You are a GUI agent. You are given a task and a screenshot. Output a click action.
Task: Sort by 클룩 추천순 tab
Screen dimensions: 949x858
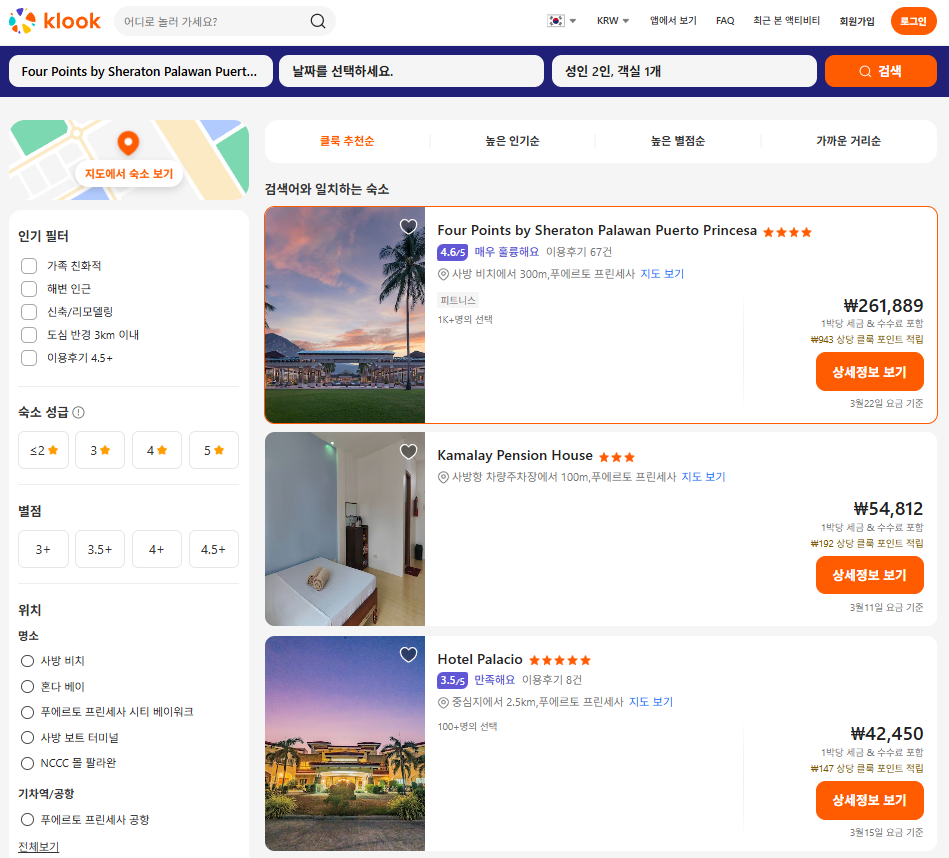347,141
